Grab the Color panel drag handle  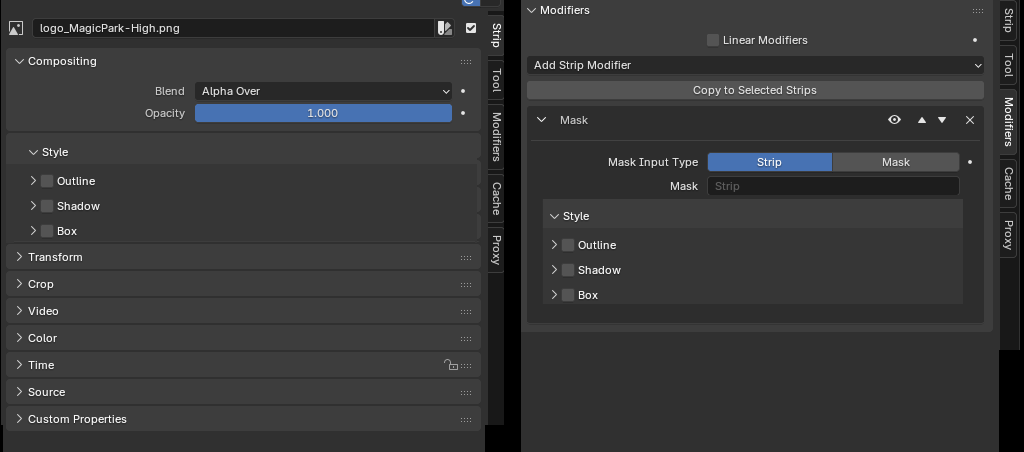pos(466,339)
